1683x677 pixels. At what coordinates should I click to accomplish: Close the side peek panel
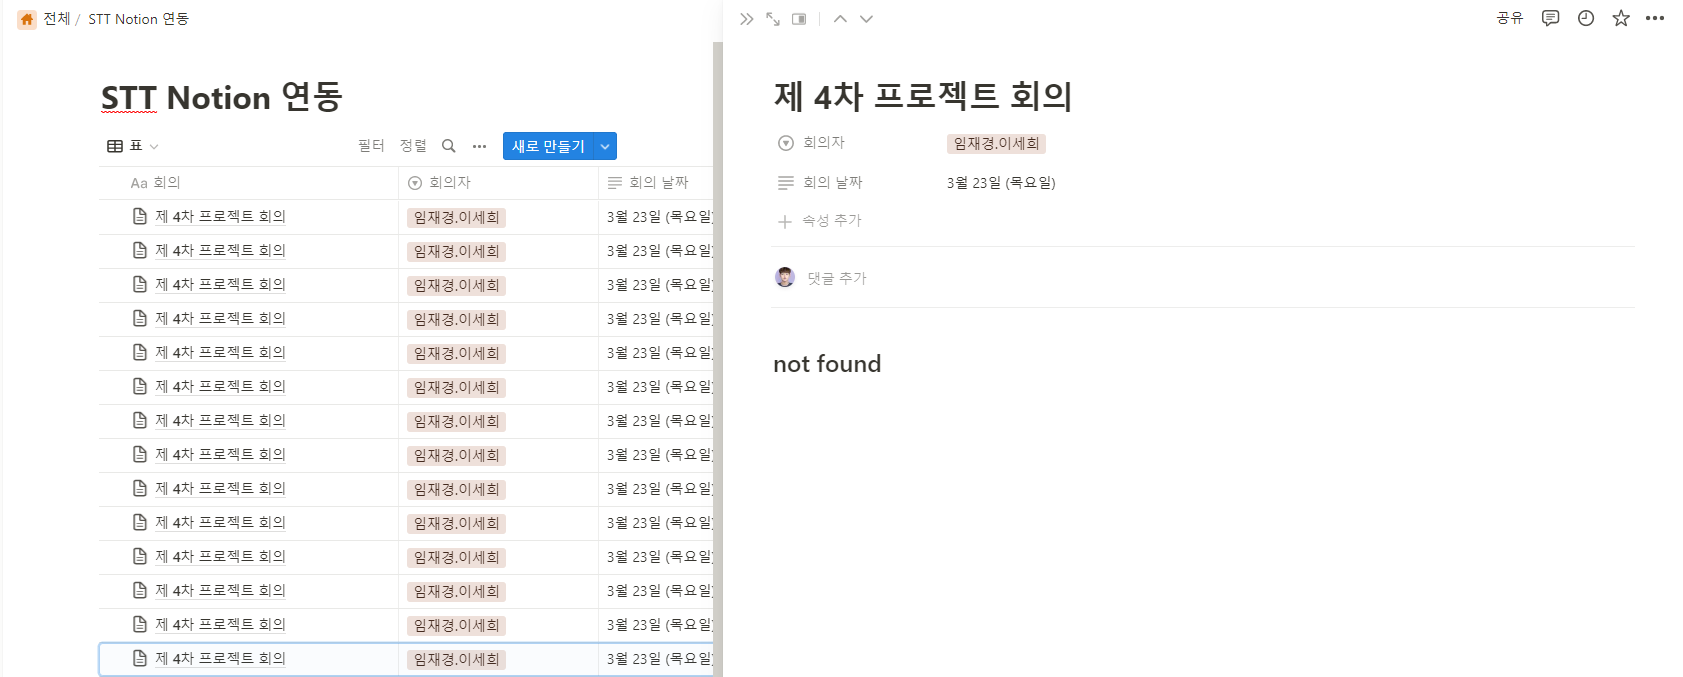coord(746,19)
